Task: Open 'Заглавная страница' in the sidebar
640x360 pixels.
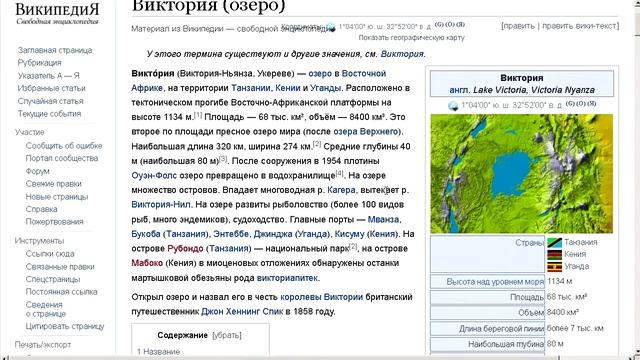Action: pos(55,50)
